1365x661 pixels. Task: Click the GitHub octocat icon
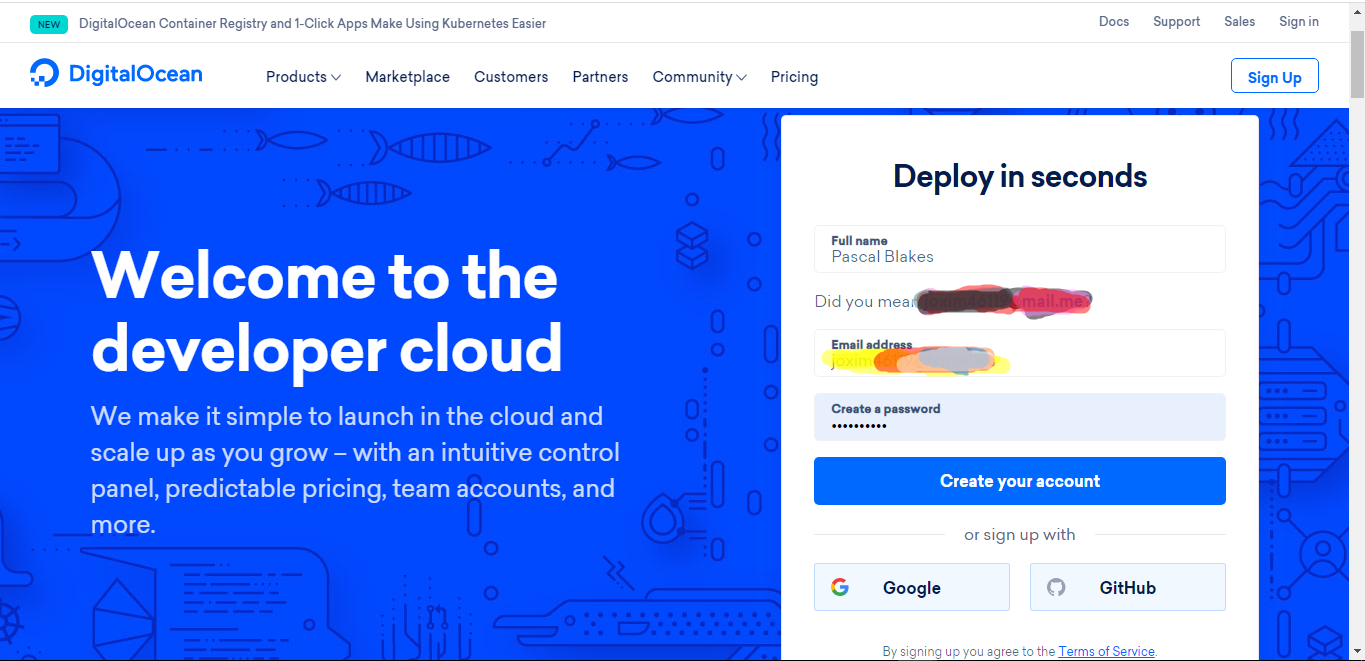coord(1056,587)
